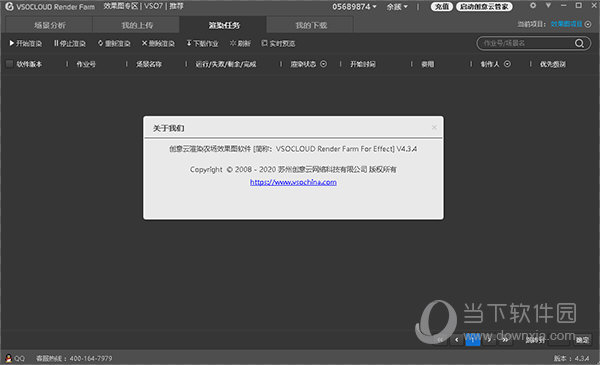Screen dimensions: 600x365
Task: Click the 充值 recharge button
Action: (442, 7)
